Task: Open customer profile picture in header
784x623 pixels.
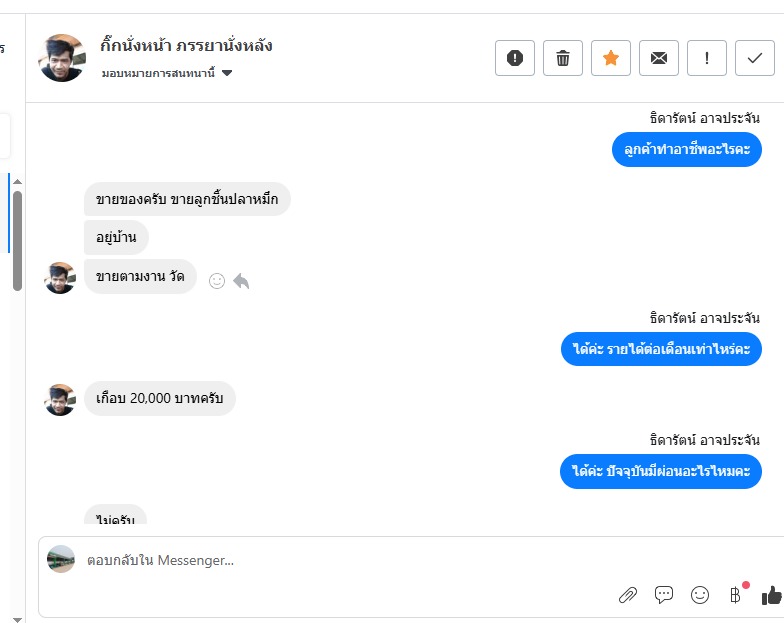Action: pos(62,58)
